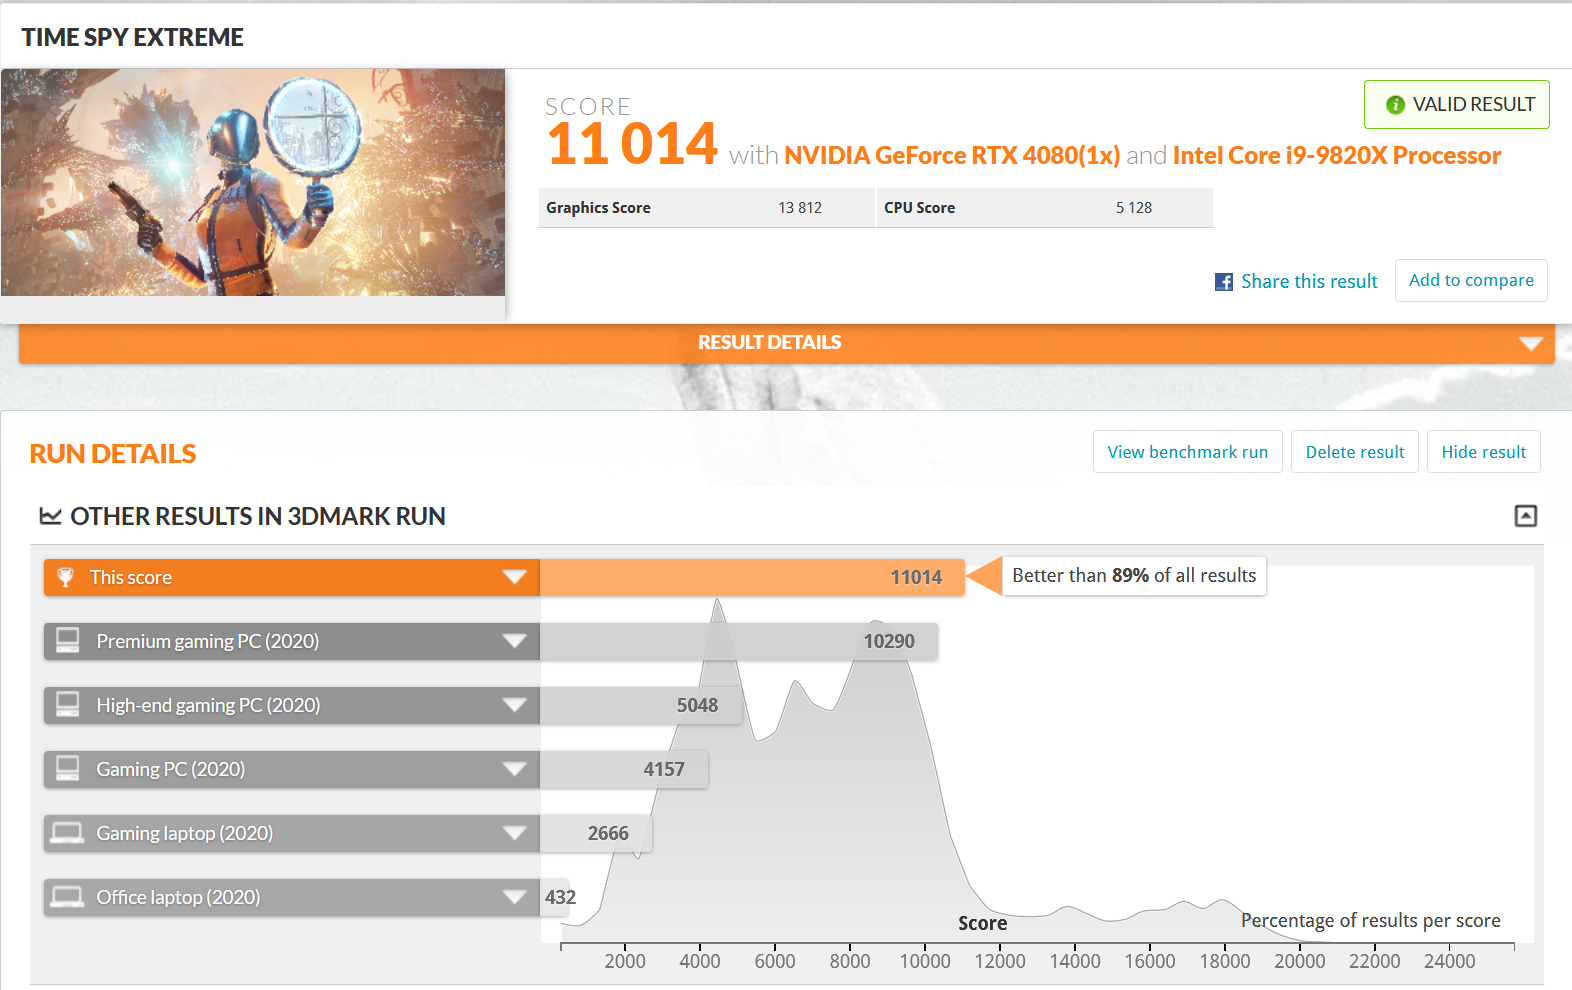Click the Gaming laptop (2020) laptop icon

[x=68, y=833]
